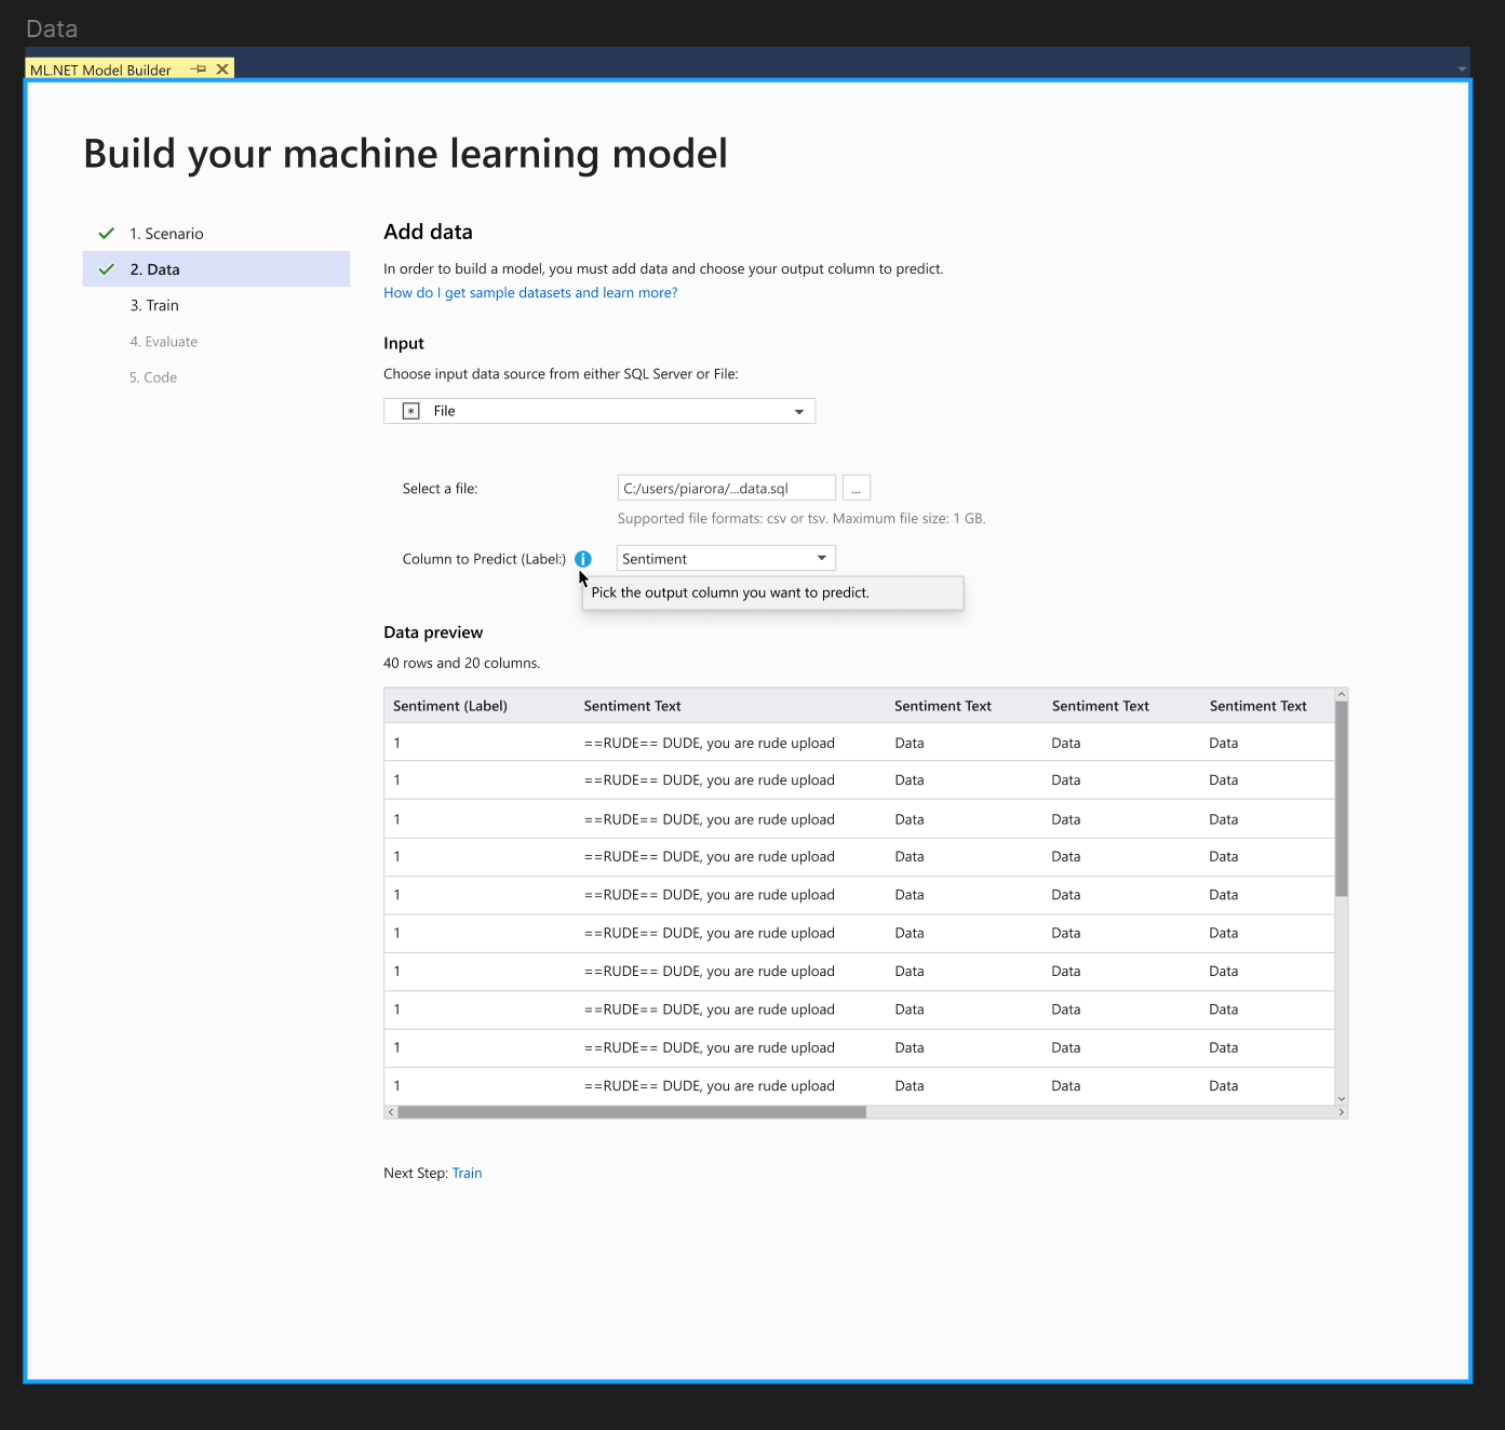
Task: Click the green checkmark beside 1. Scenario
Action: [106, 233]
